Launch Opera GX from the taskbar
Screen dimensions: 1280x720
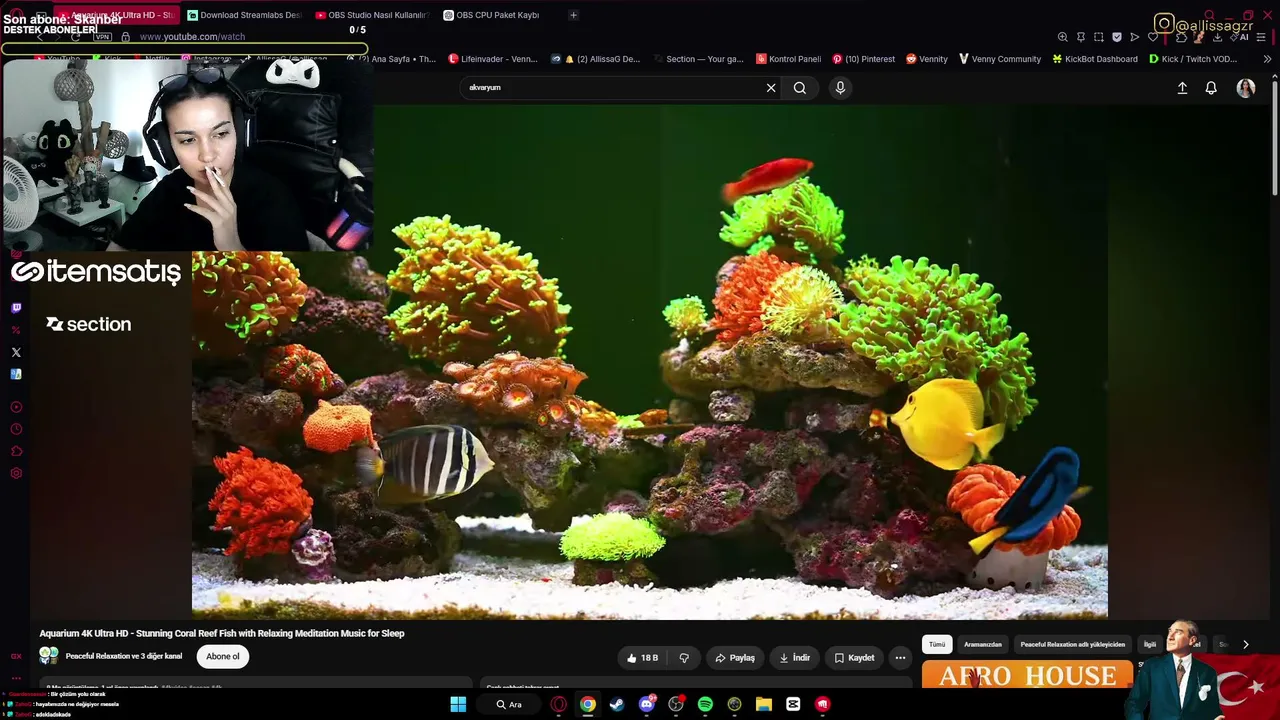click(x=559, y=704)
